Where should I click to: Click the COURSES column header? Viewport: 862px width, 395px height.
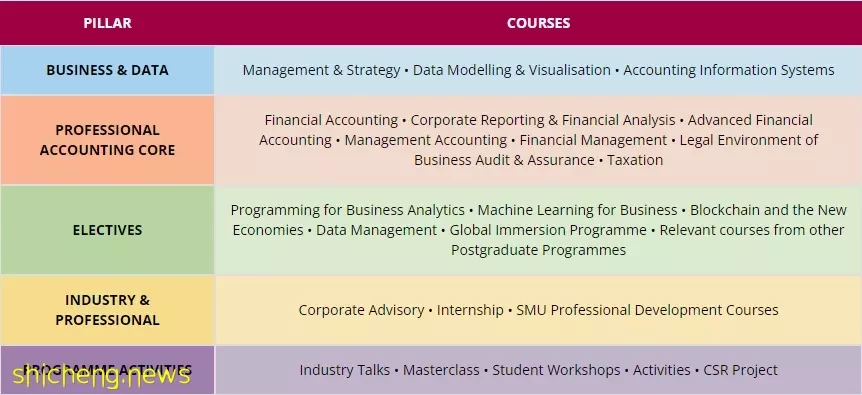point(538,23)
